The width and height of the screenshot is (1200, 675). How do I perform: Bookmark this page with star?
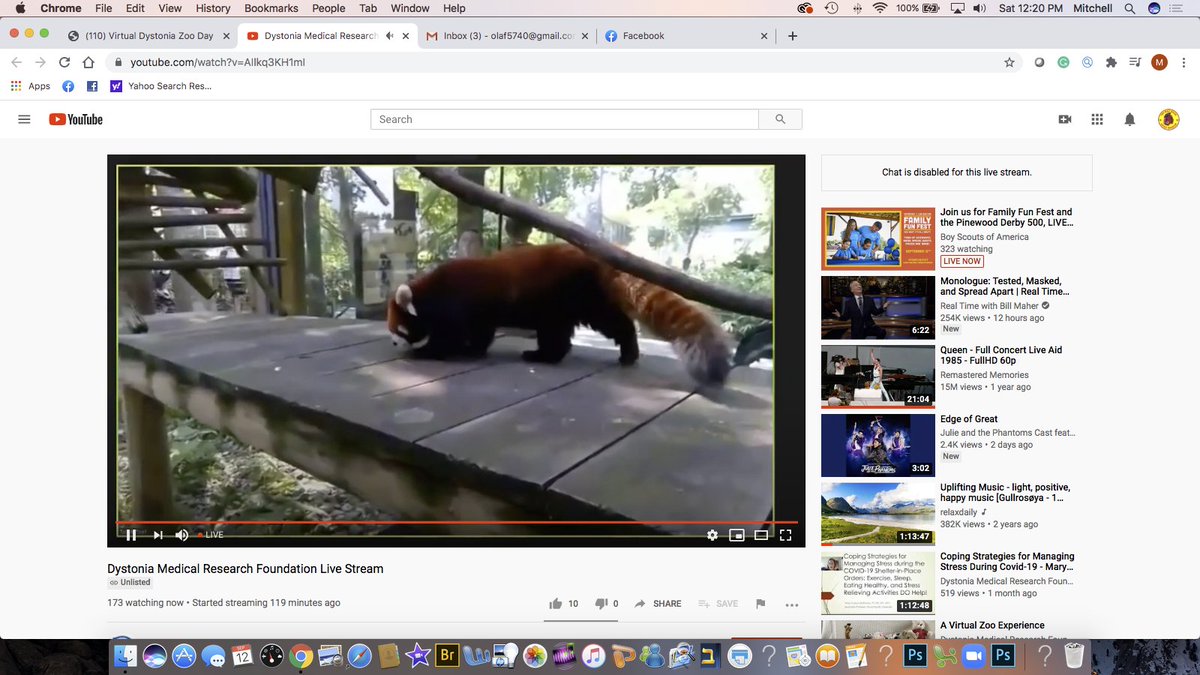[1009, 62]
